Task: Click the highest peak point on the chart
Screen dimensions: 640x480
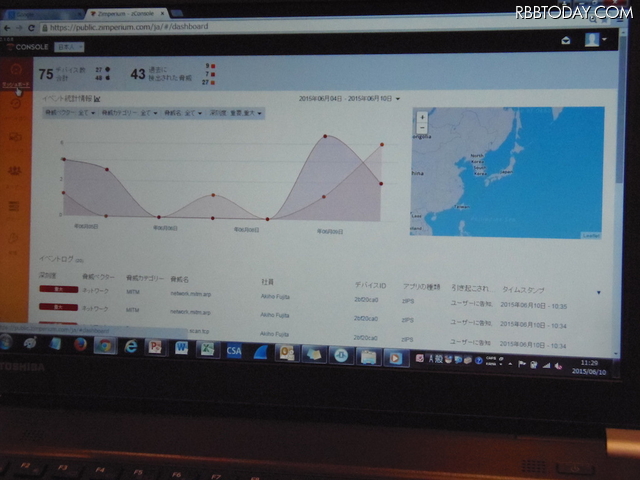Action: [x=325, y=136]
